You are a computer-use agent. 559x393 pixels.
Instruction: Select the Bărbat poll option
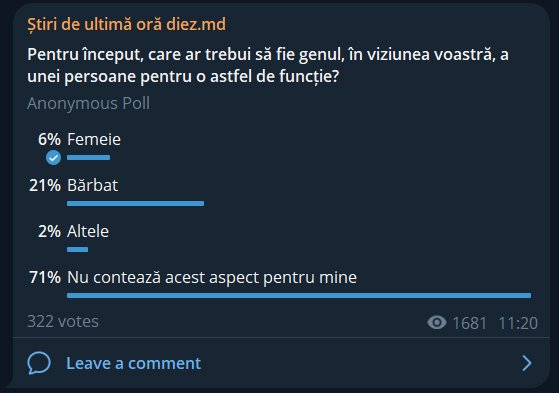(x=93, y=185)
